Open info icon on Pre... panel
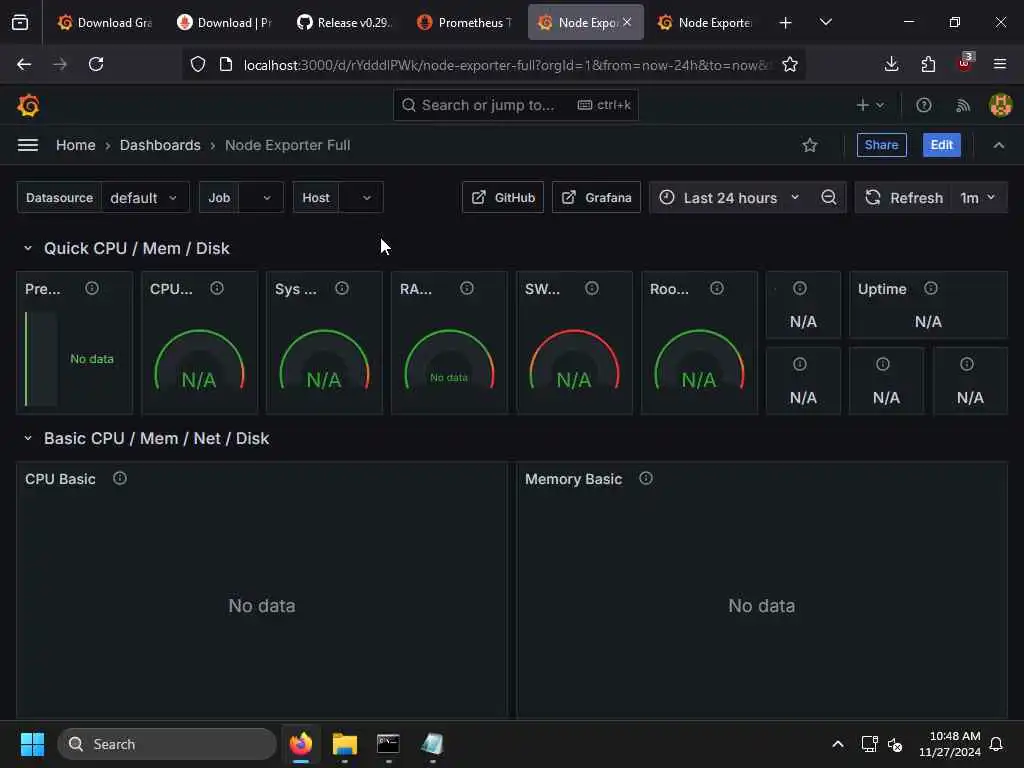1024x768 pixels. pyautogui.click(x=92, y=288)
